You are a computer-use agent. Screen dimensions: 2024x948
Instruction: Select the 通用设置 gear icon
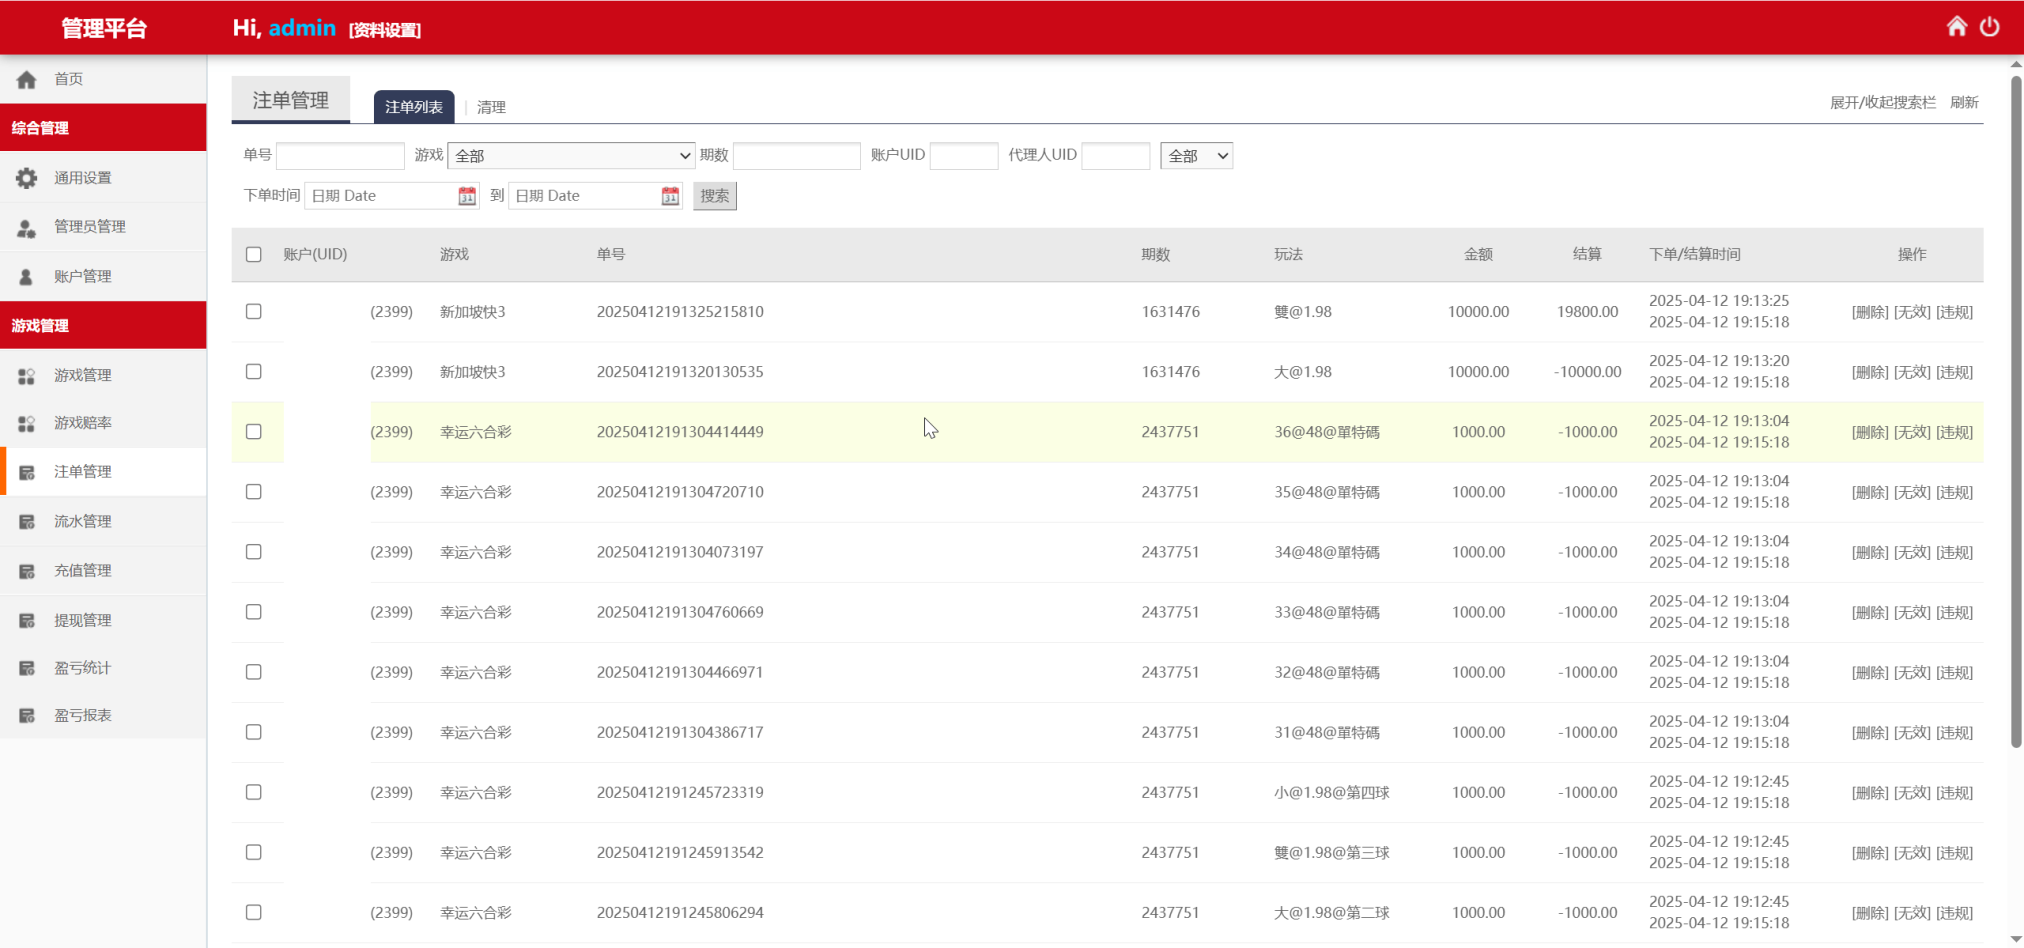click(x=26, y=177)
